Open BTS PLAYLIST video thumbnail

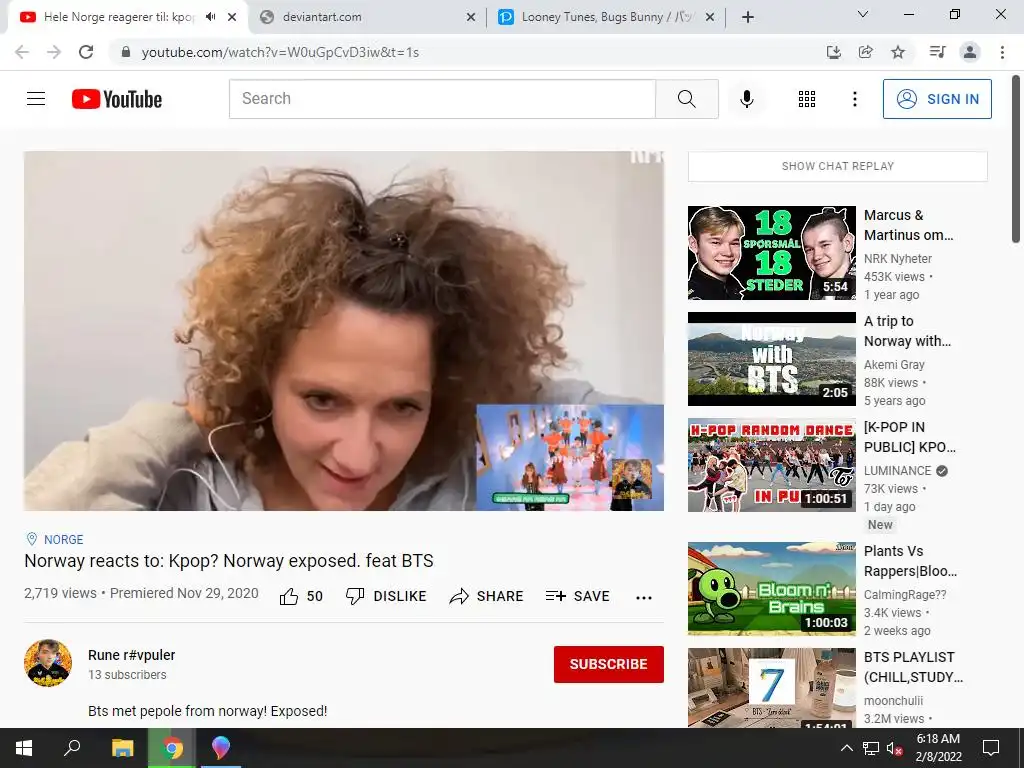point(771,688)
